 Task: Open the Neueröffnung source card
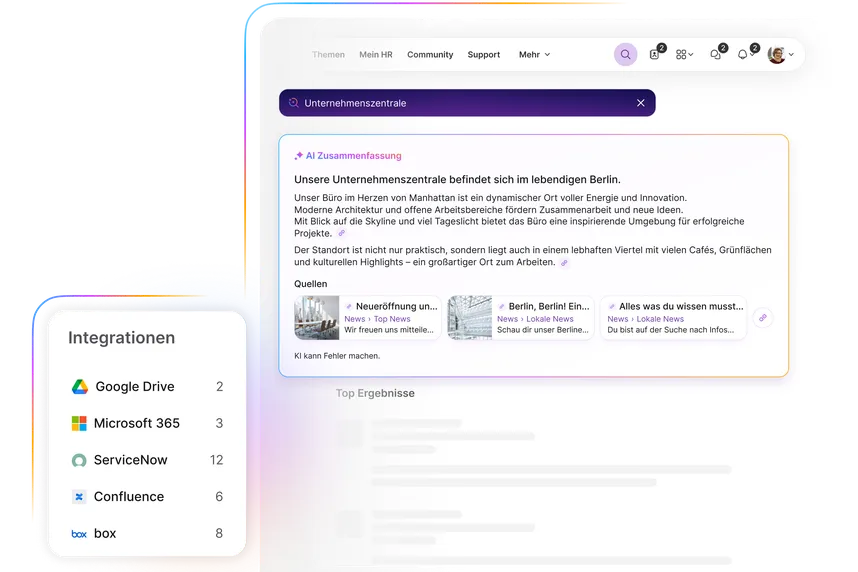(x=367, y=318)
